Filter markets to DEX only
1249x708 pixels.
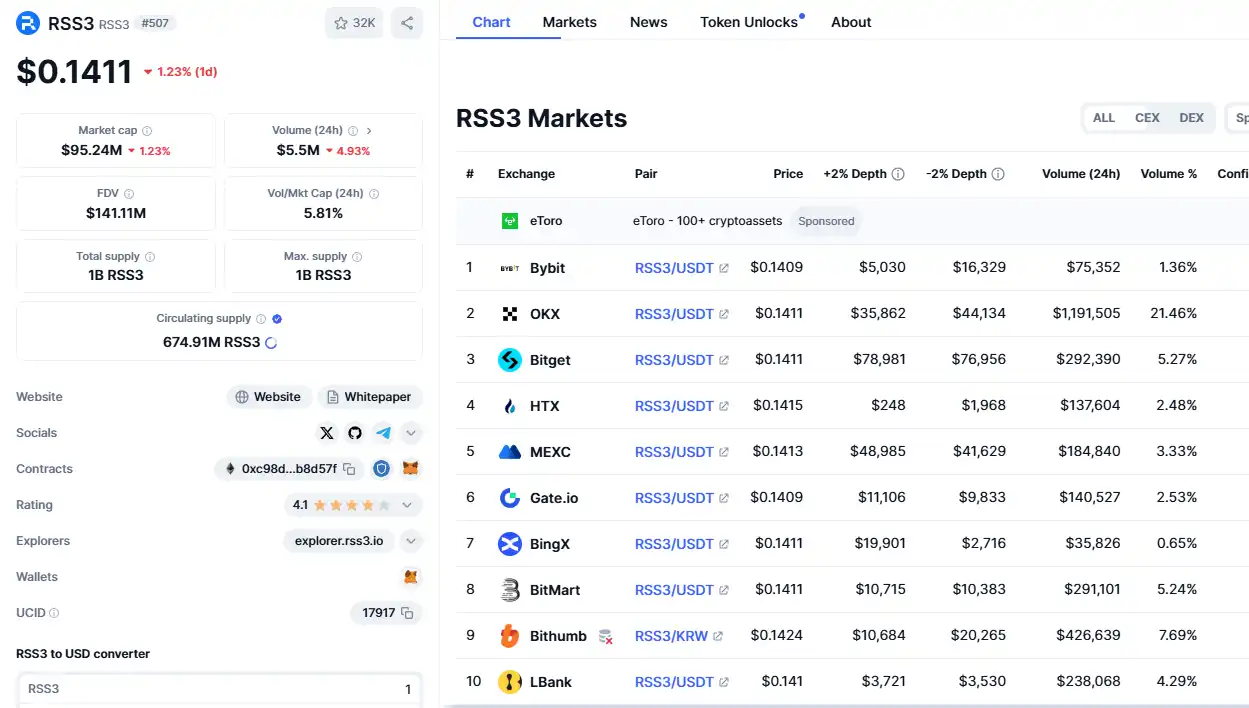click(x=1191, y=118)
